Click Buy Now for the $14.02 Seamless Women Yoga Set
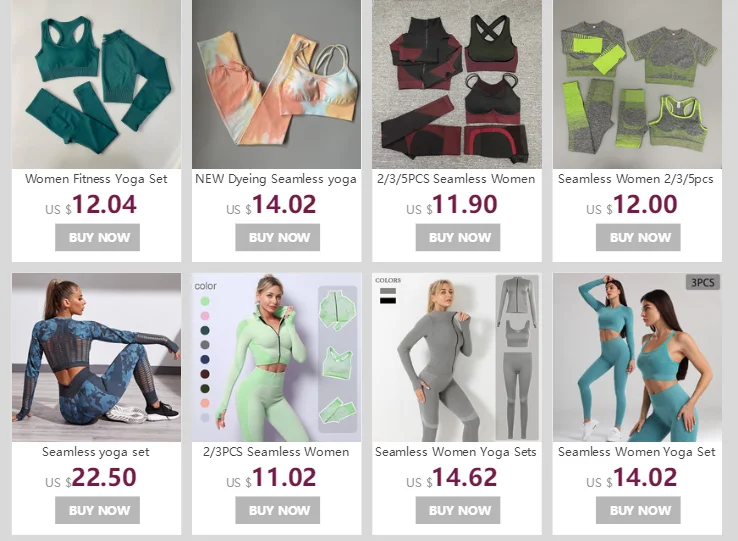Screen dimensions: 738x541 pyautogui.click(x=638, y=510)
